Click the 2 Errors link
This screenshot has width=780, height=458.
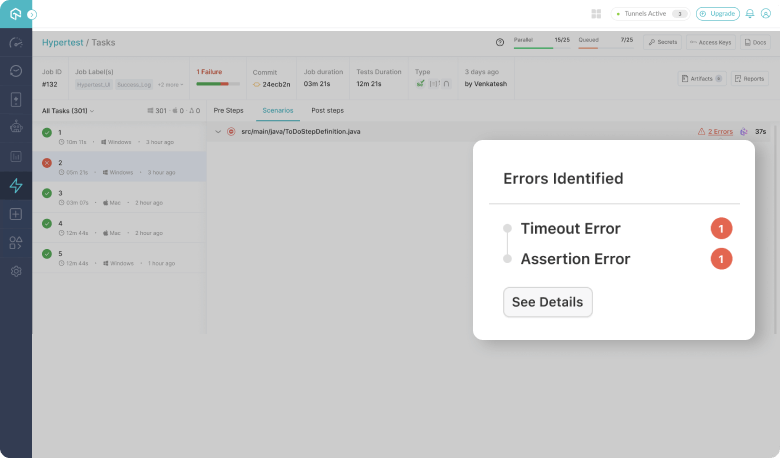(720, 132)
